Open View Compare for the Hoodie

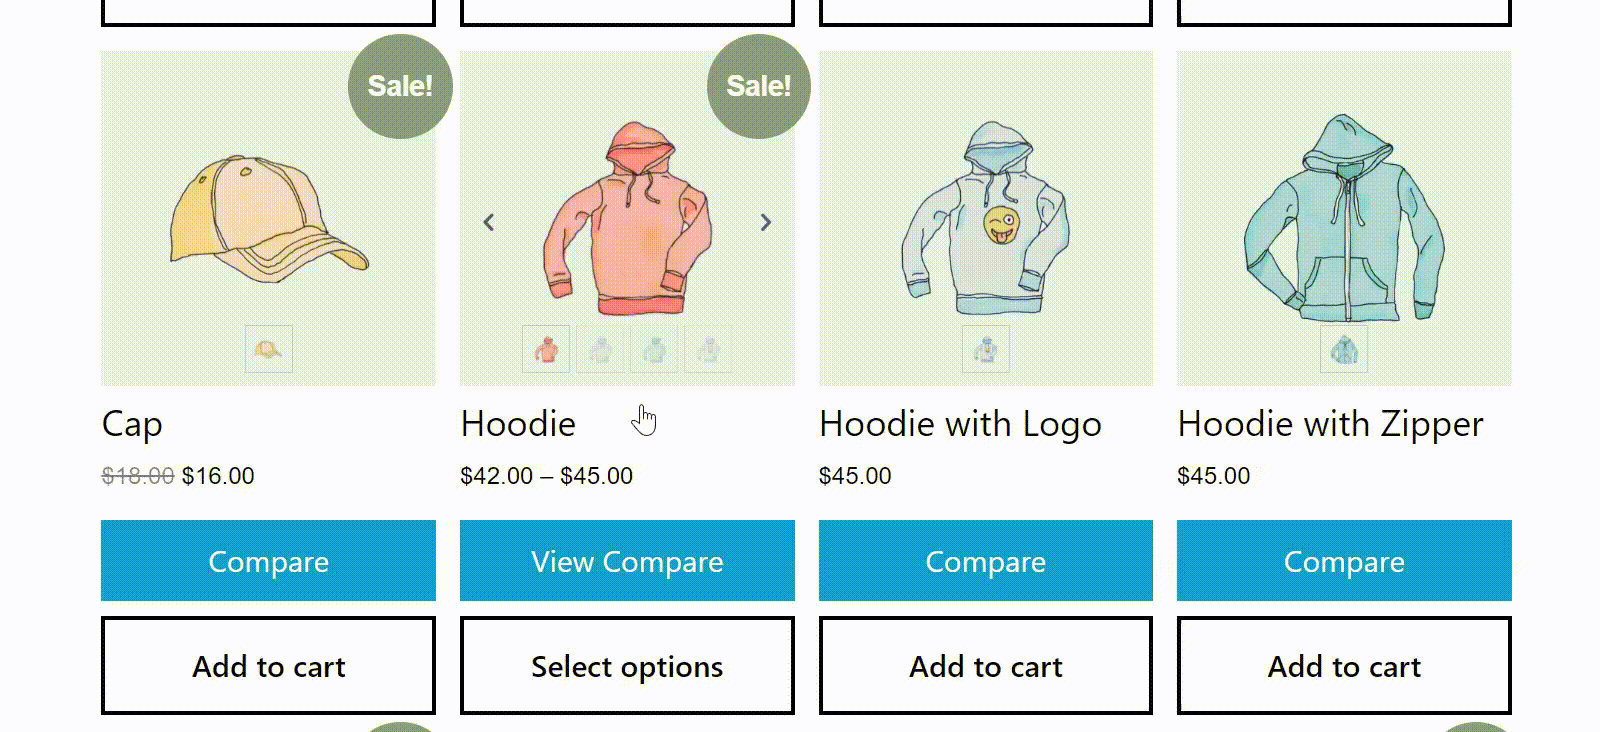click(627, 561)
